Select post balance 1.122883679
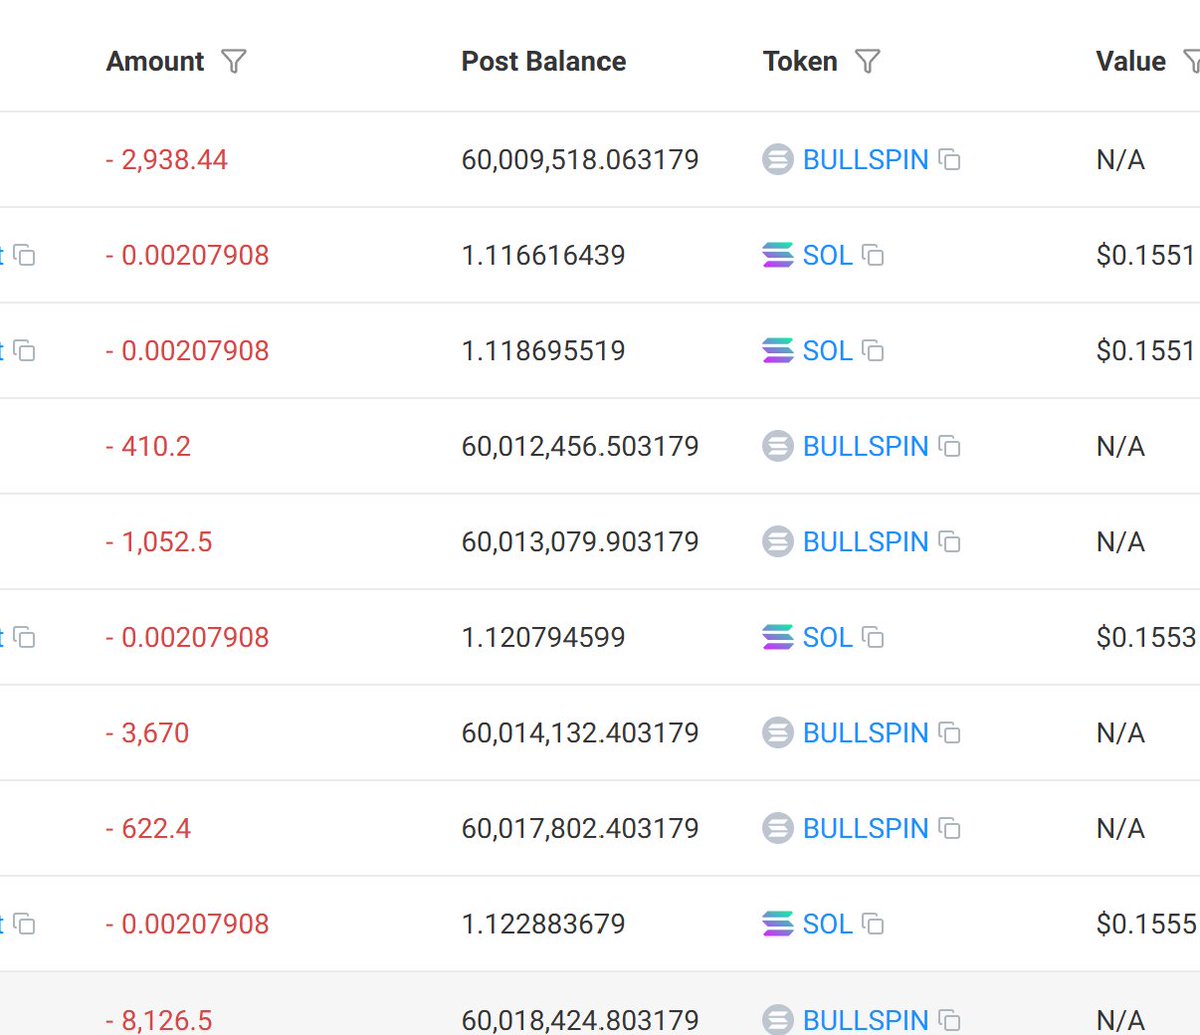 pyautogui.click(x=543, y=925)
